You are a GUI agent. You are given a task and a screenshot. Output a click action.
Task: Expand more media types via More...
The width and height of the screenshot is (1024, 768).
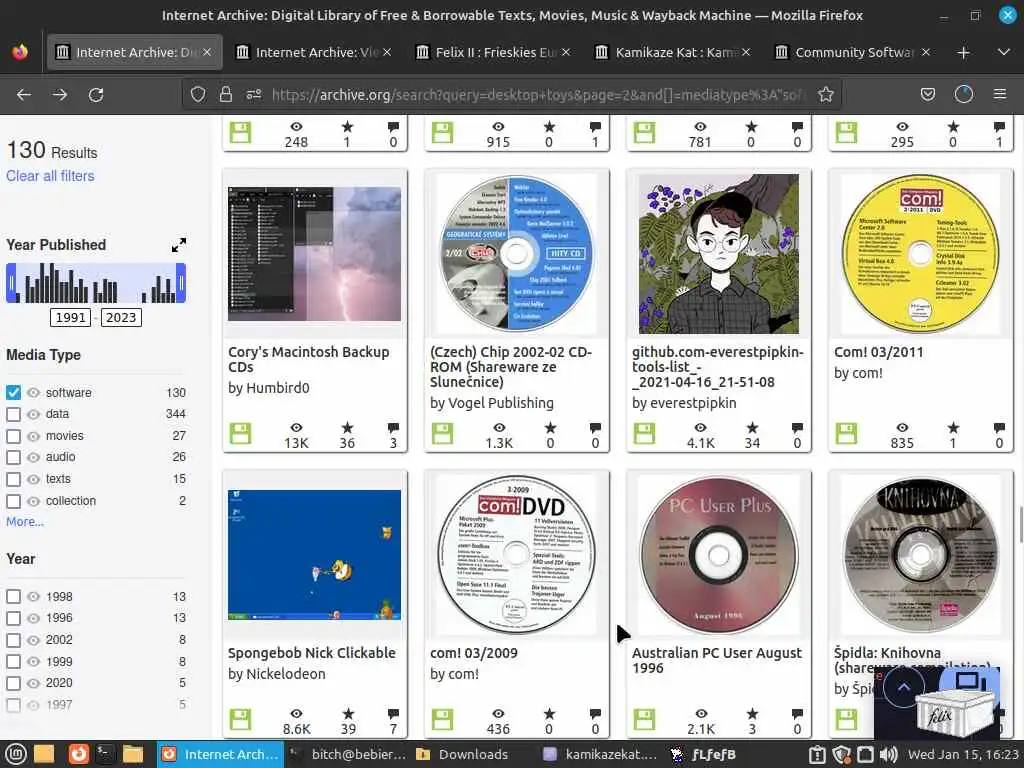tap(25, 522)
